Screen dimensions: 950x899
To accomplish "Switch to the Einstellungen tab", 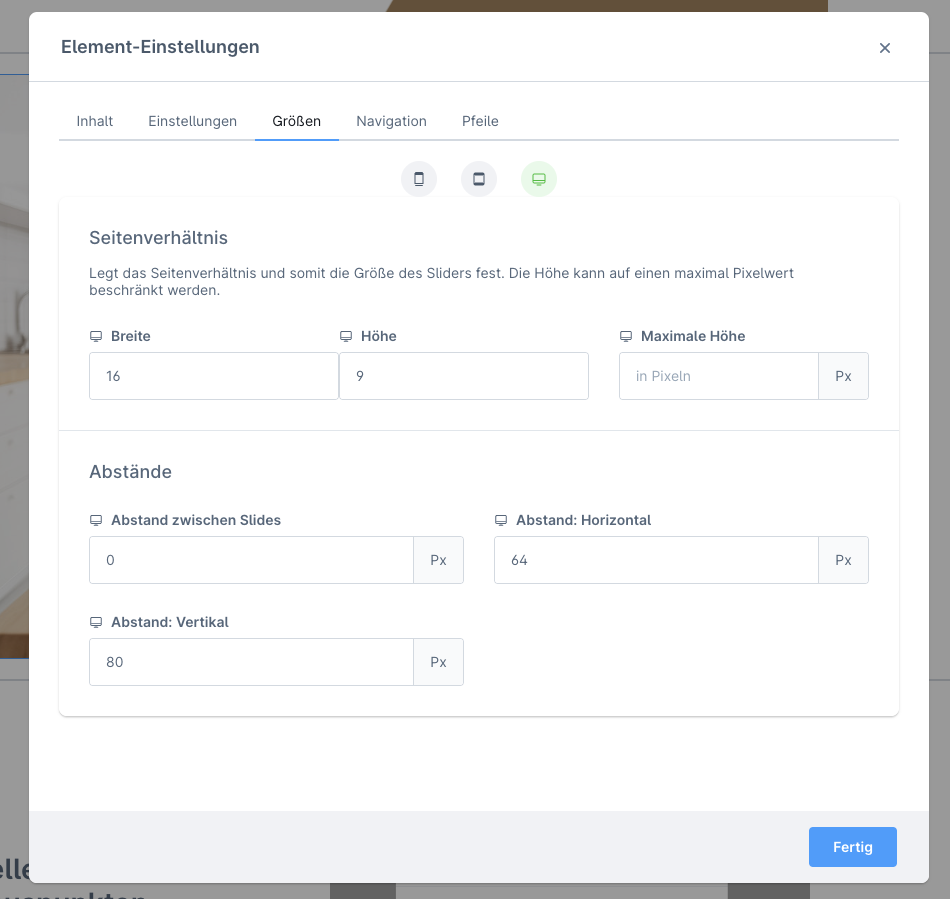I will point(192,121).
